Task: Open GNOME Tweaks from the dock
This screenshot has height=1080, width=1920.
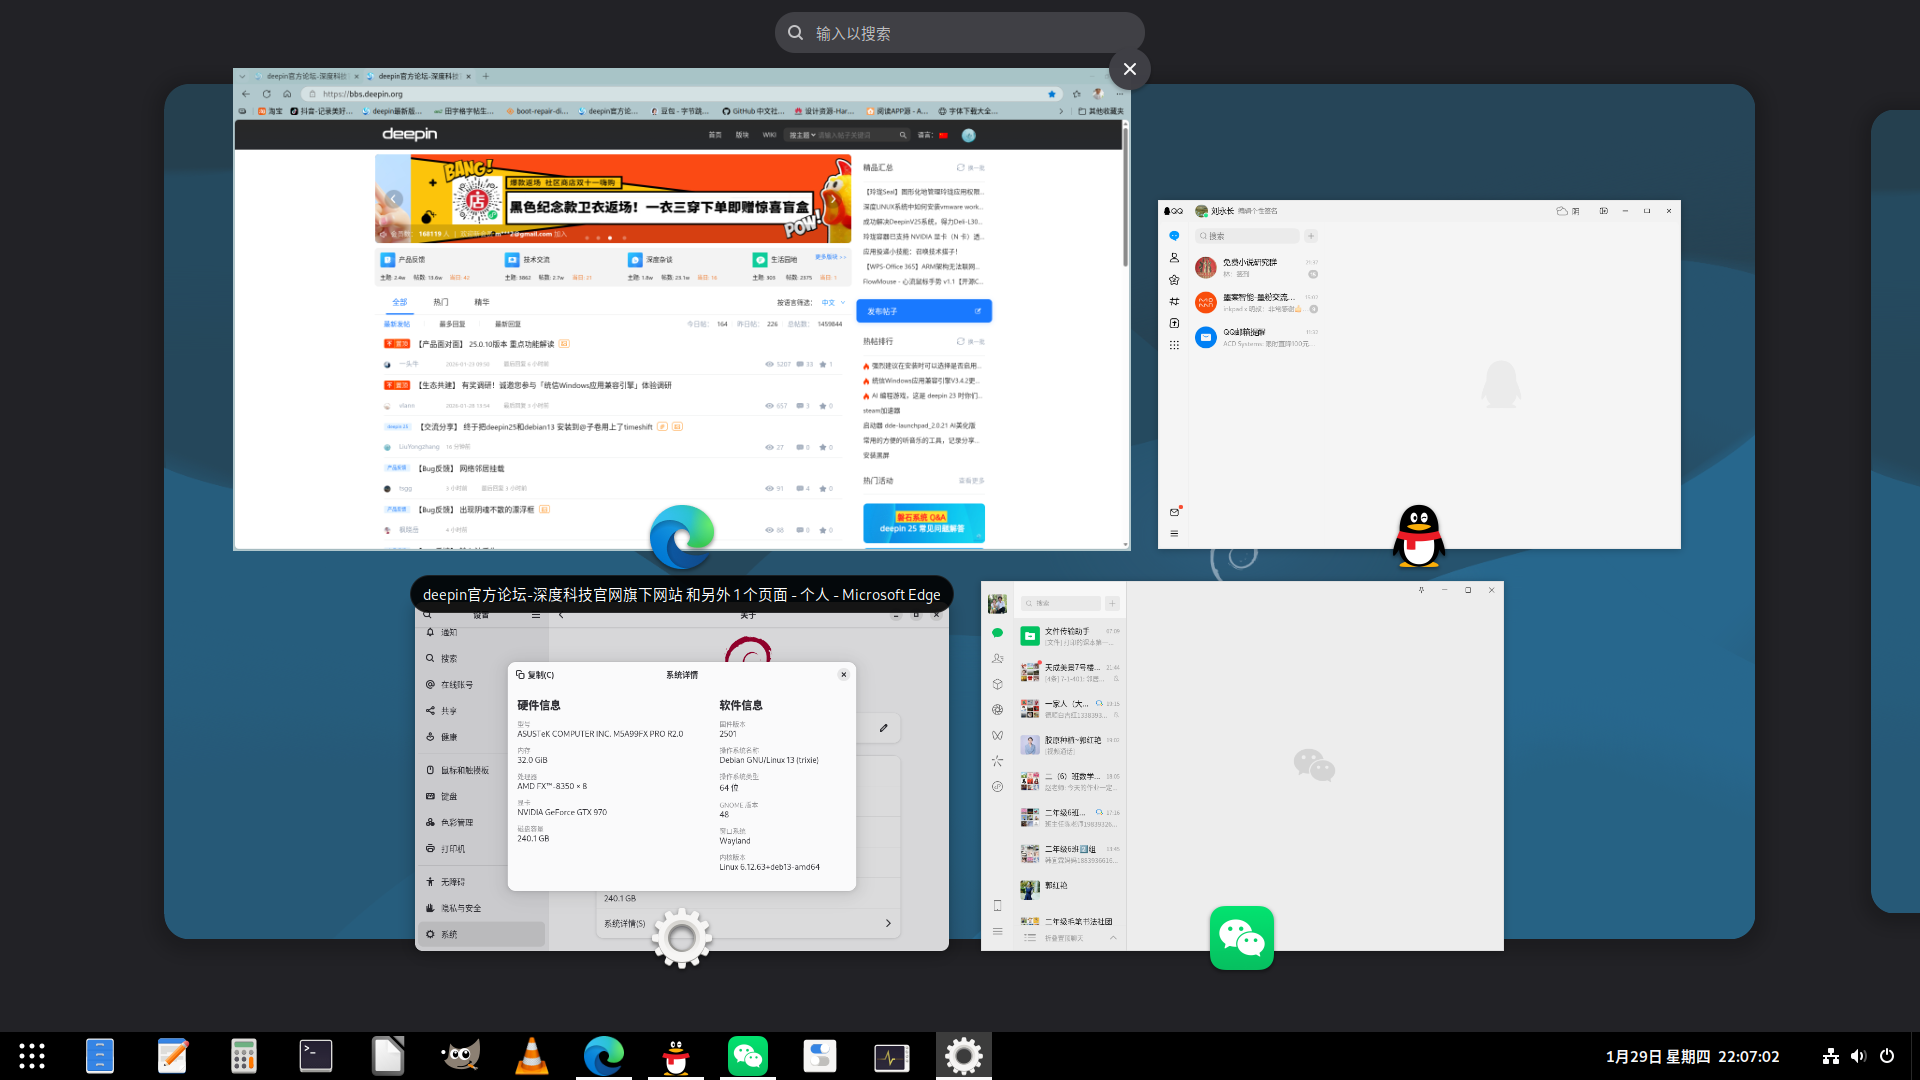Action: click(x=820, y=1056)
